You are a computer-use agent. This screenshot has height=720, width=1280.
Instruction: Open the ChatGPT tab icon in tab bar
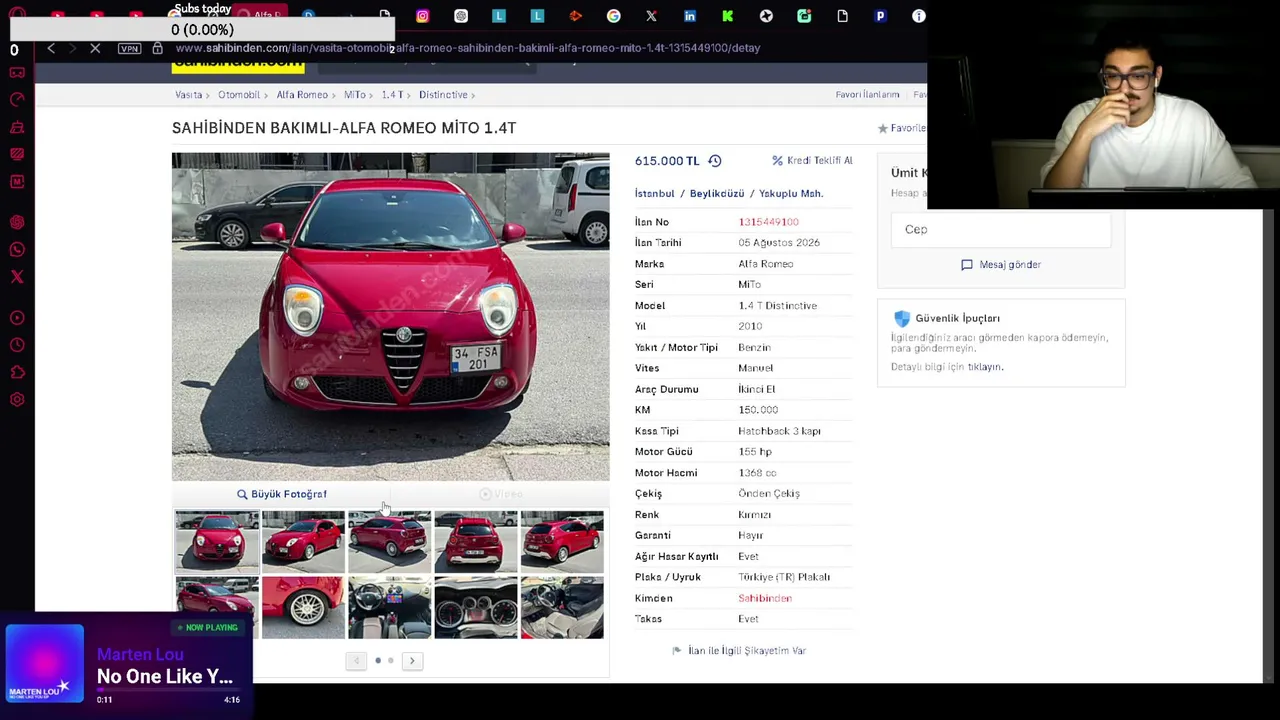pos(461,16)
